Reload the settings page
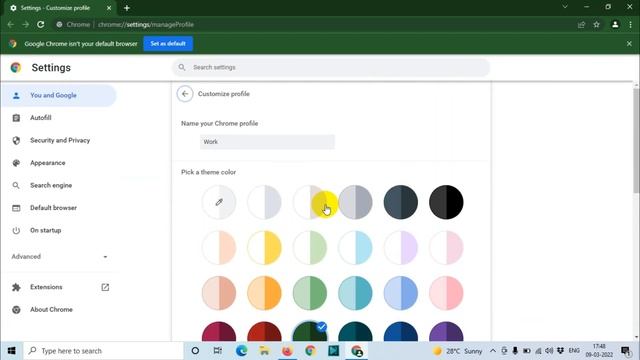This screenshot has width=640, height=360. click(x=40, y=24)
